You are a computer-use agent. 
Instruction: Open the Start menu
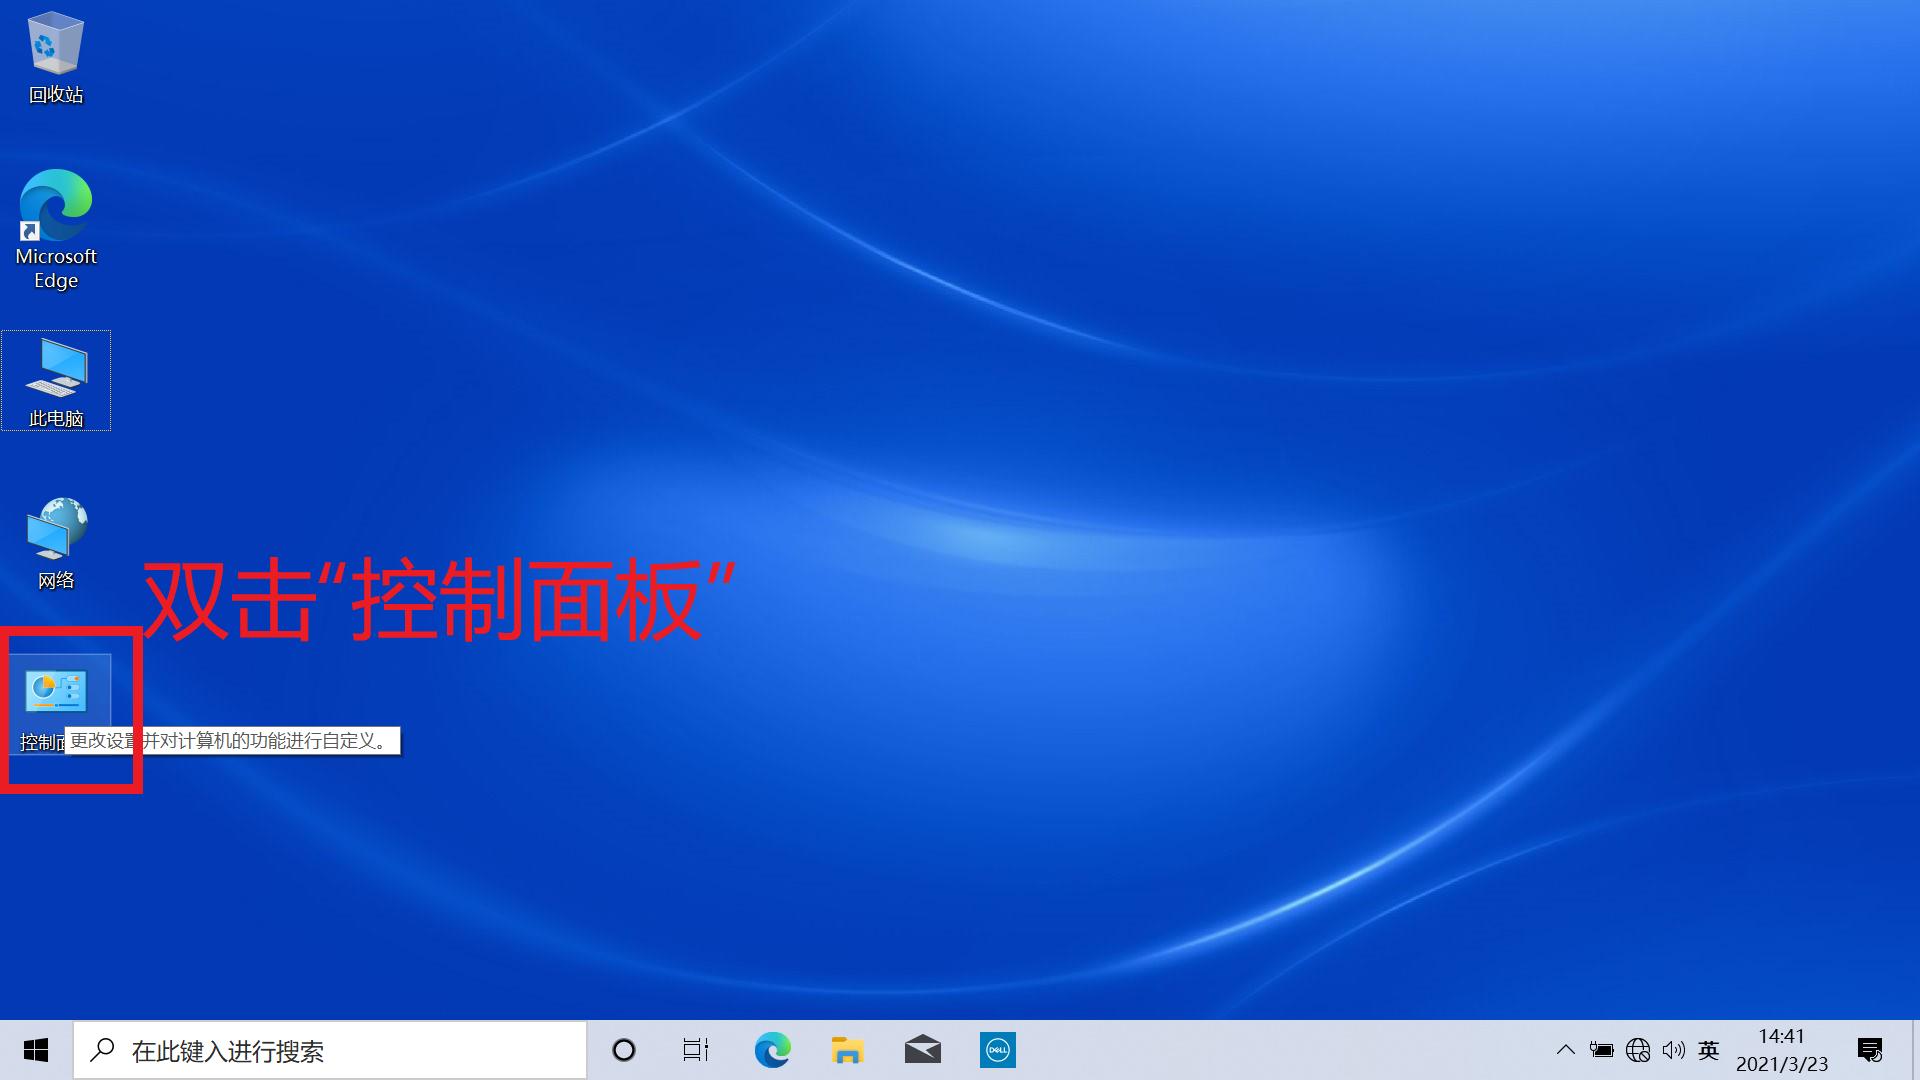click(x=35, y=1050)
